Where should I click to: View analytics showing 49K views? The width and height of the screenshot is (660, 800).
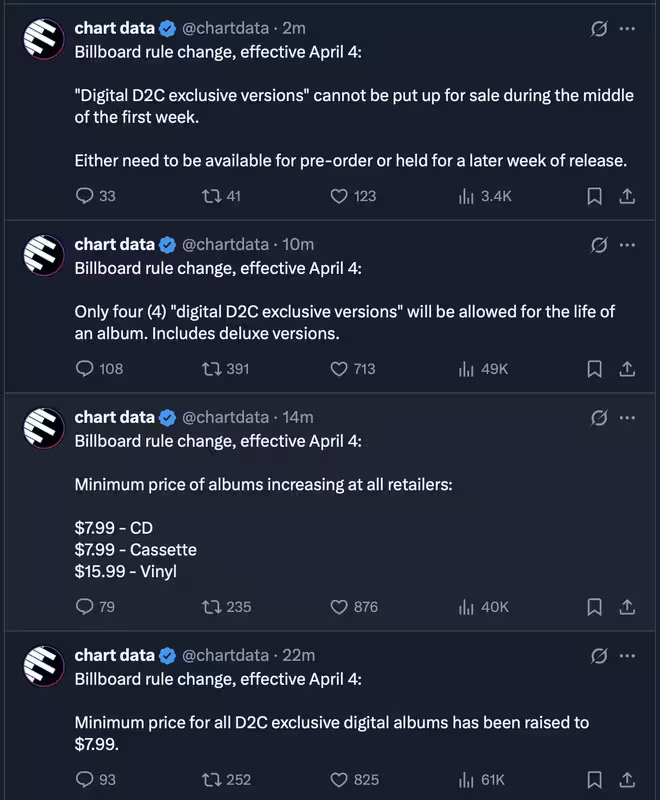tap(483, 369)
